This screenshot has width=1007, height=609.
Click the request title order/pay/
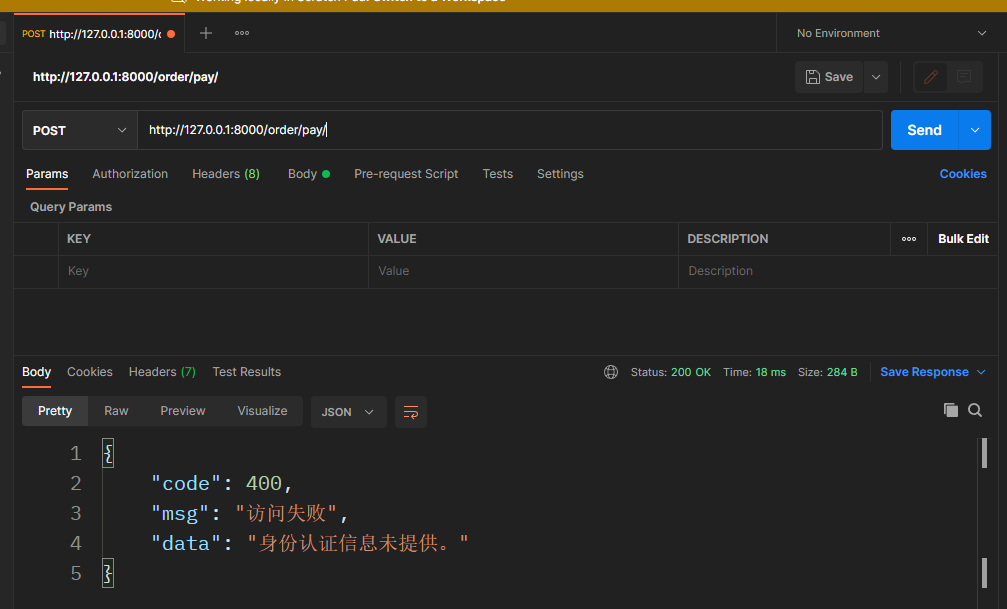coord(125,77)
